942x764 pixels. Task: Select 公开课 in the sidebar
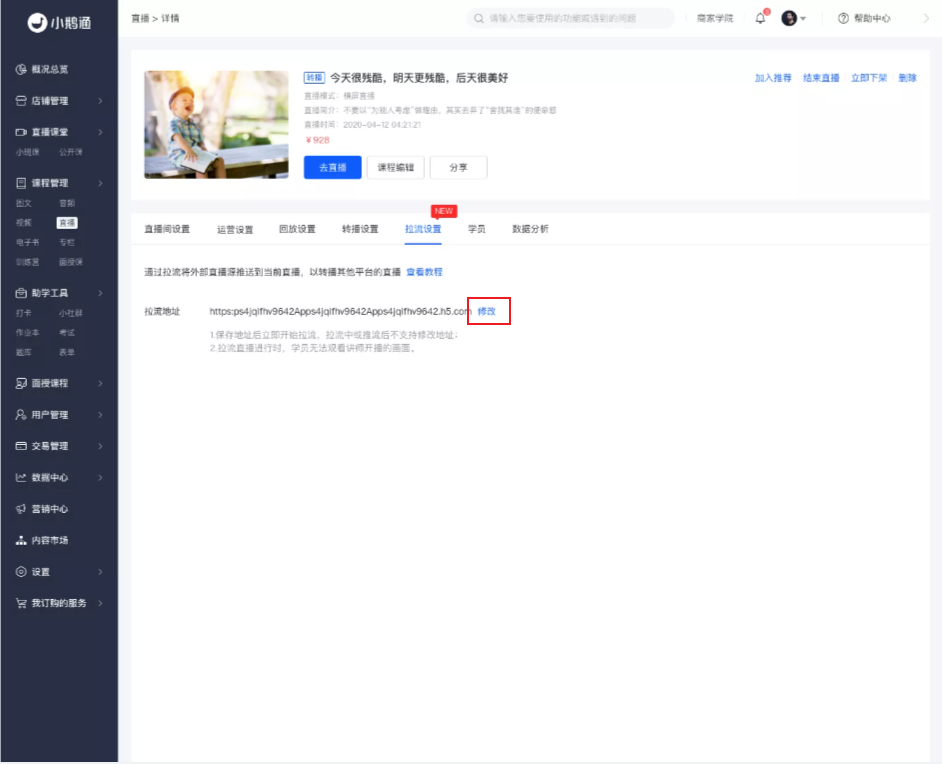click(71, 152)
